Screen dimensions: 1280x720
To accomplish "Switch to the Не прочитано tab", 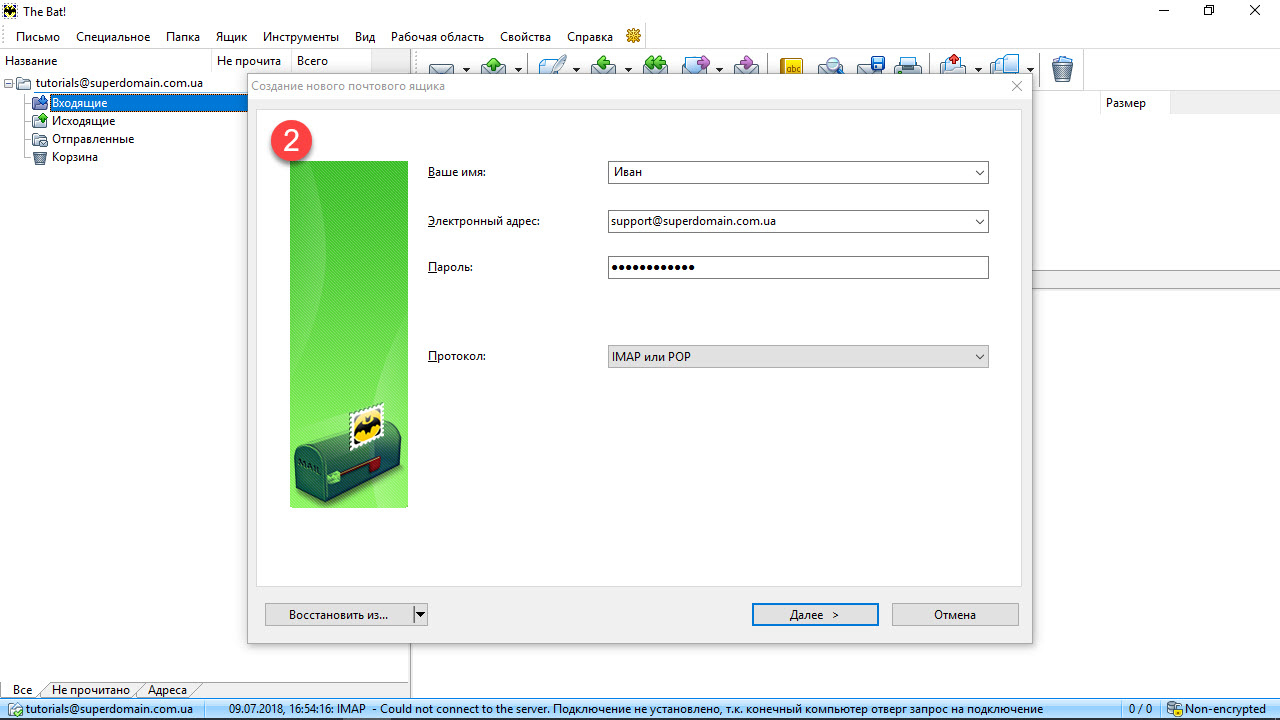I will (x=91, y=690).
